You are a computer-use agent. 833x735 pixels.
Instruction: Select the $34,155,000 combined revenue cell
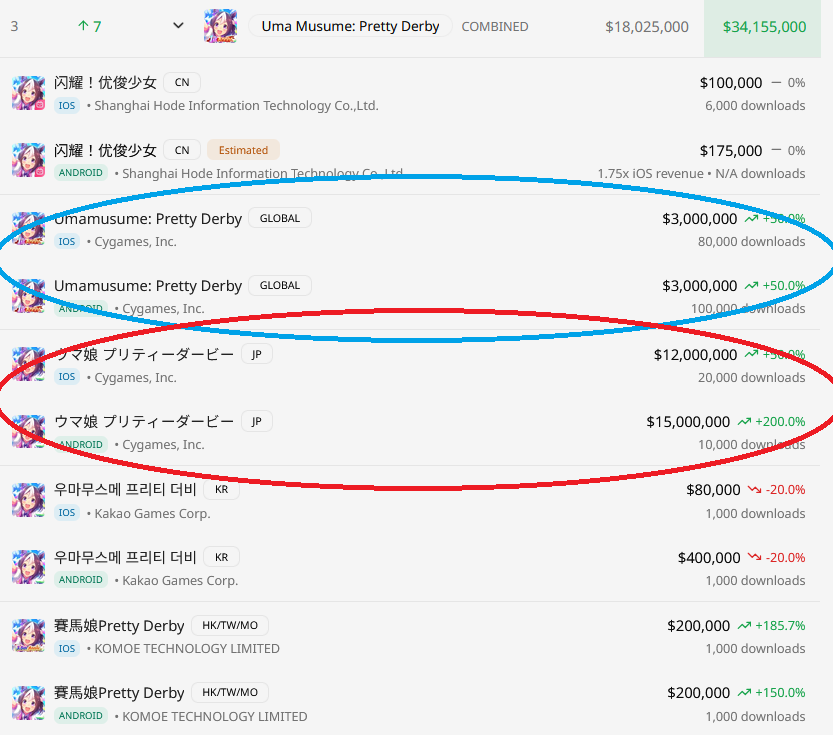point(762,28)
